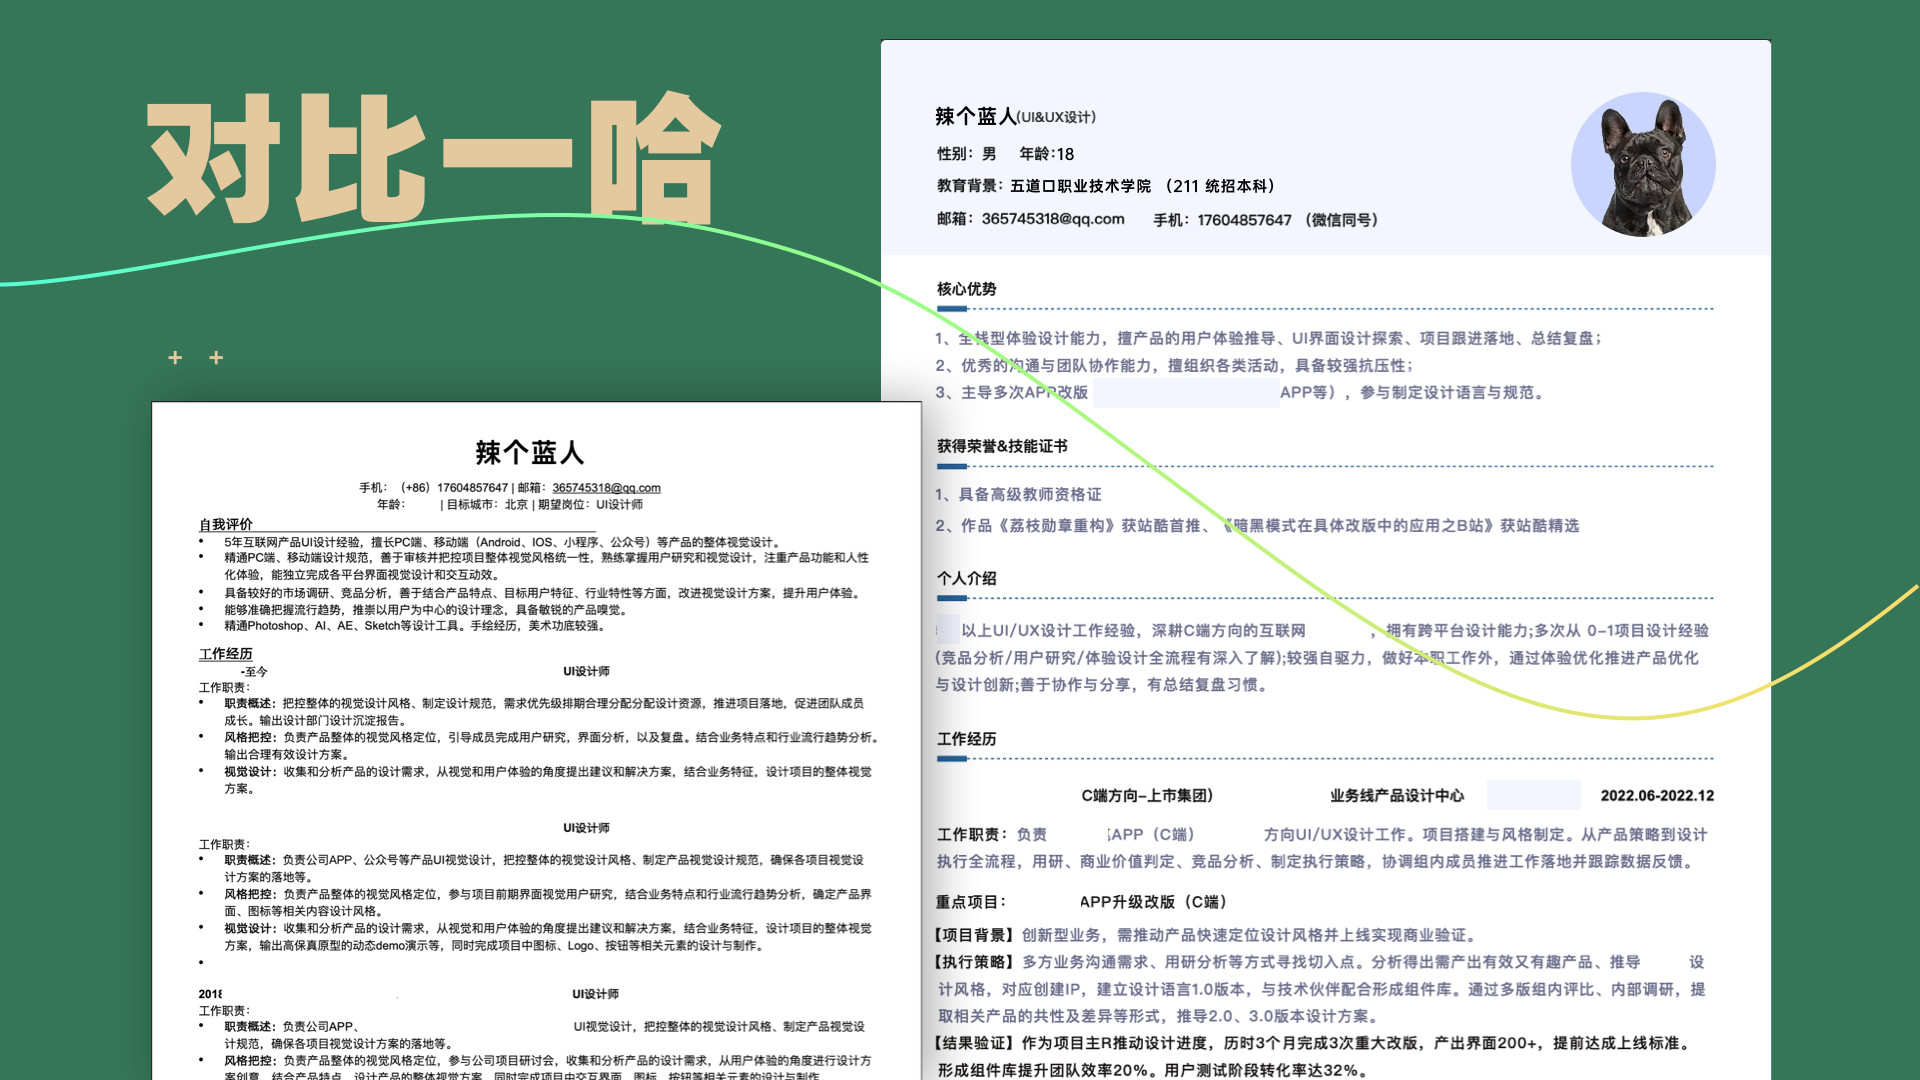Click the dog avatar profile photo
This screenshot has width=1920, height=1080.
(x=1645, y=163)
